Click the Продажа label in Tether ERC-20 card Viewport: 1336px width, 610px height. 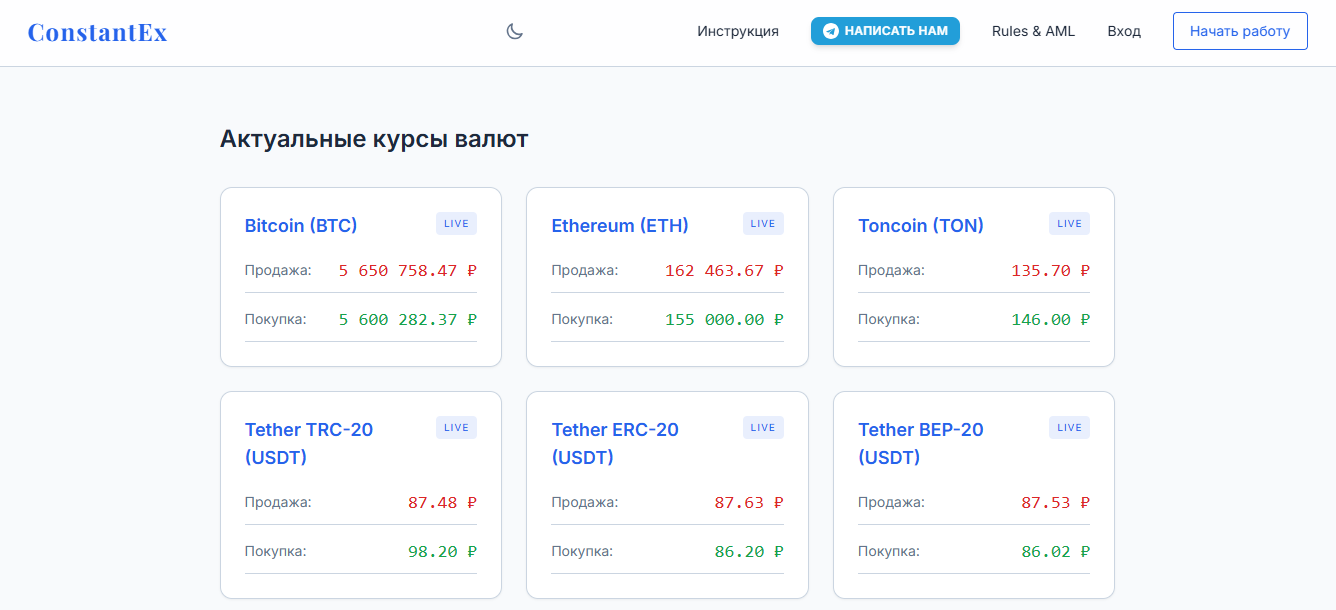585,502
